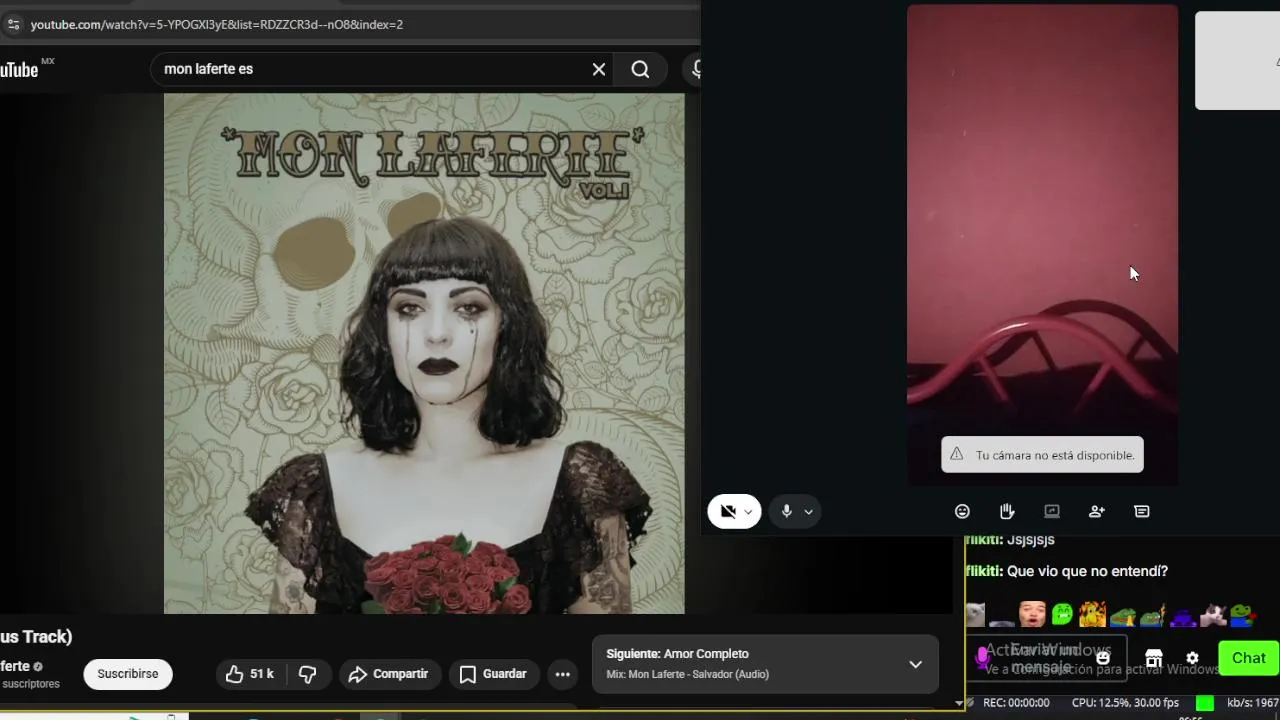Click 'Mix: Mon Laferte - Salvador (Audio)' text
The height and width of the screenshot is (720, 1280).
(687, 674)
